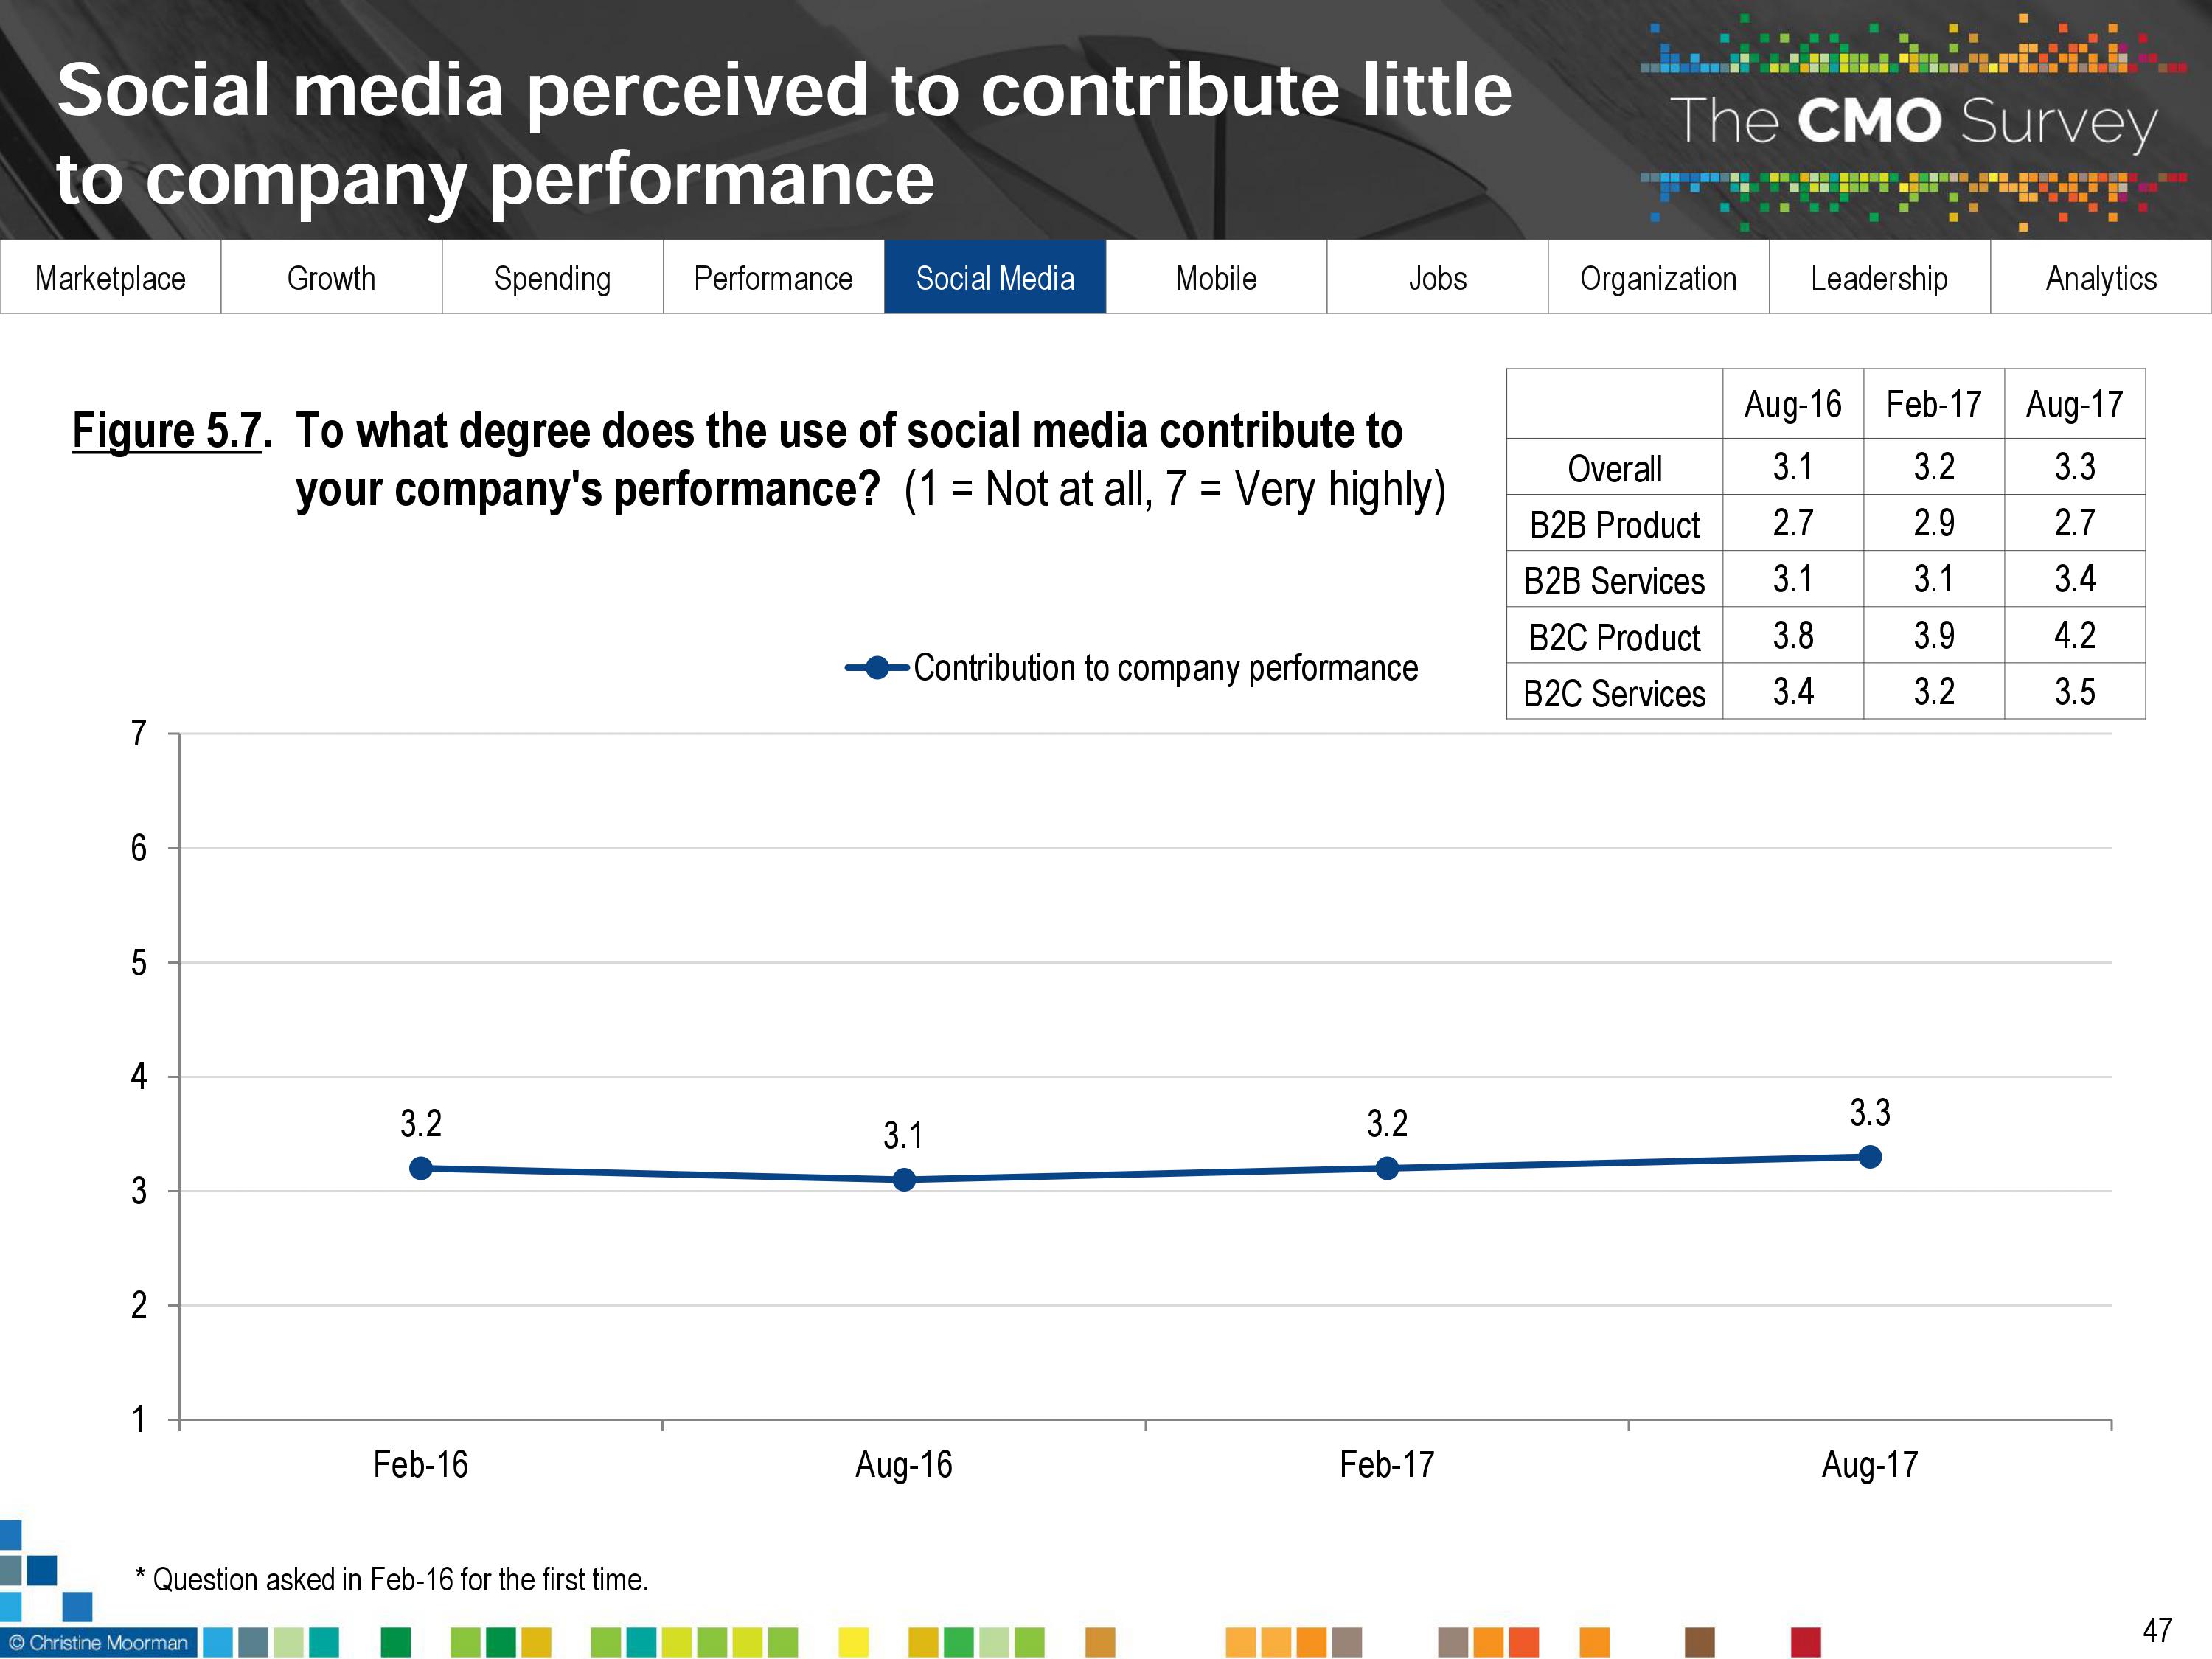The width and height of the screenshot is (2212, 1659).
Task: Select the B2C Product Aug-17 cell showing 4.2
Action: coord(2074,635)
